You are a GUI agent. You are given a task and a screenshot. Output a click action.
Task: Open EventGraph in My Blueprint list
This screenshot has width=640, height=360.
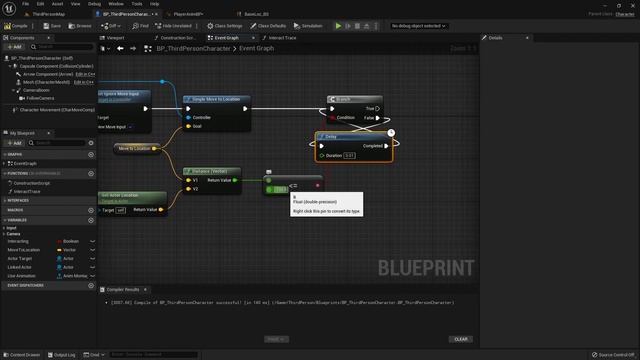(x=25, y=163)
